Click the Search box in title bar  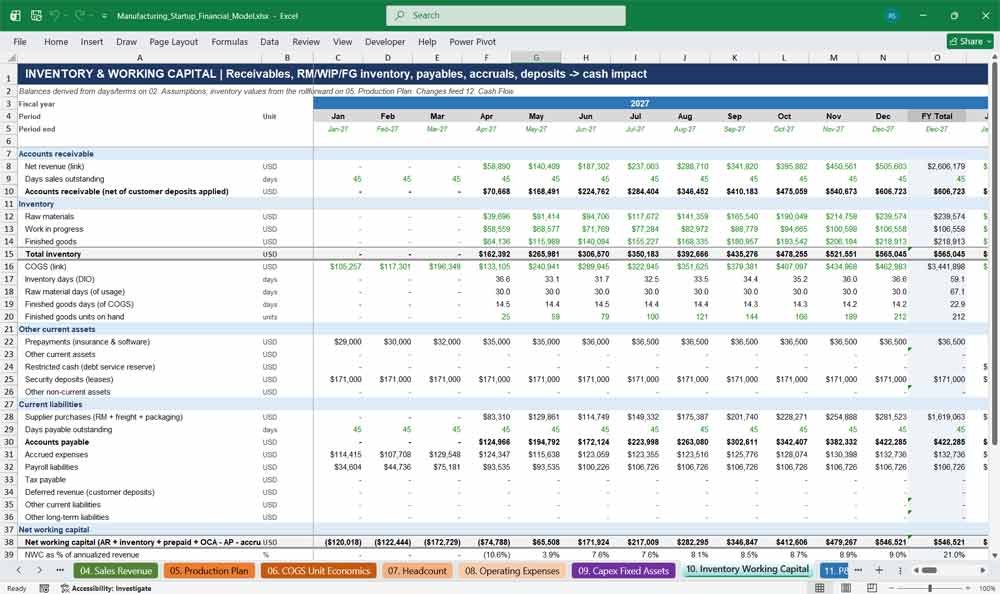(x=506, y=15)
